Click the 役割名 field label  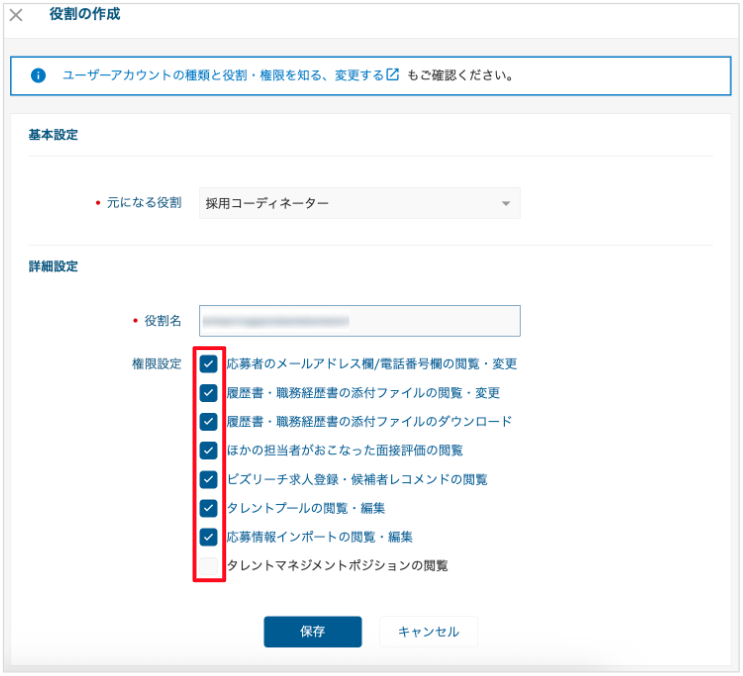[163, 321]
